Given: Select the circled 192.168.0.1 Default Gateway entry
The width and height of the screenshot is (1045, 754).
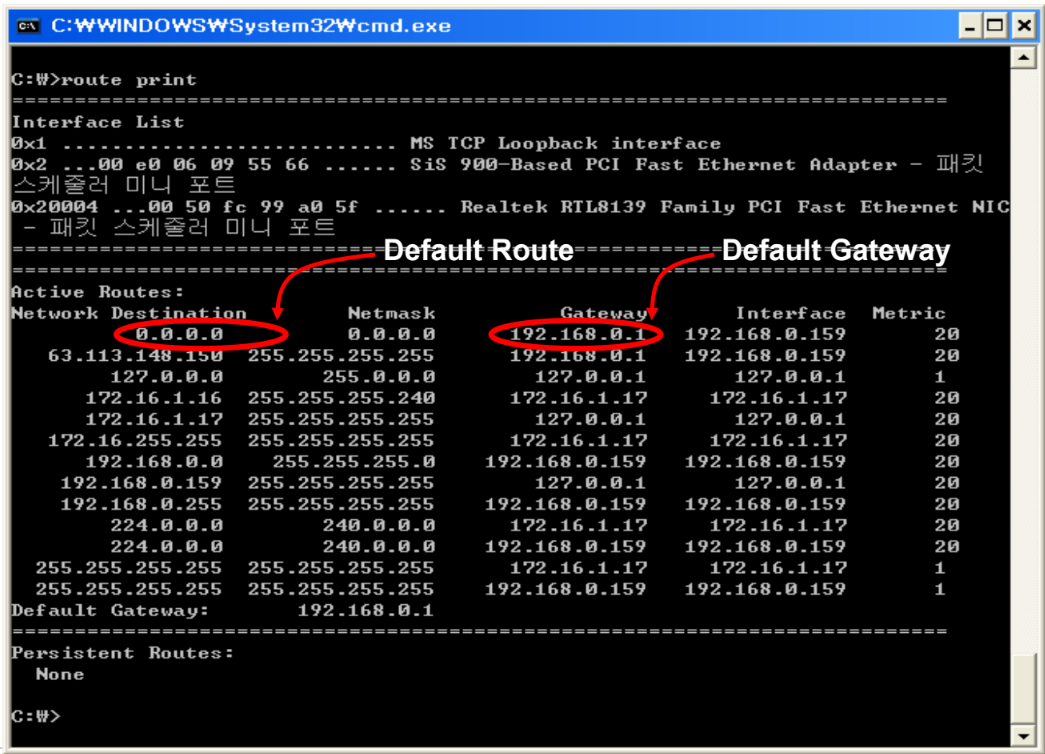Looking at the screenshot, I should click(x=577, y=333).
